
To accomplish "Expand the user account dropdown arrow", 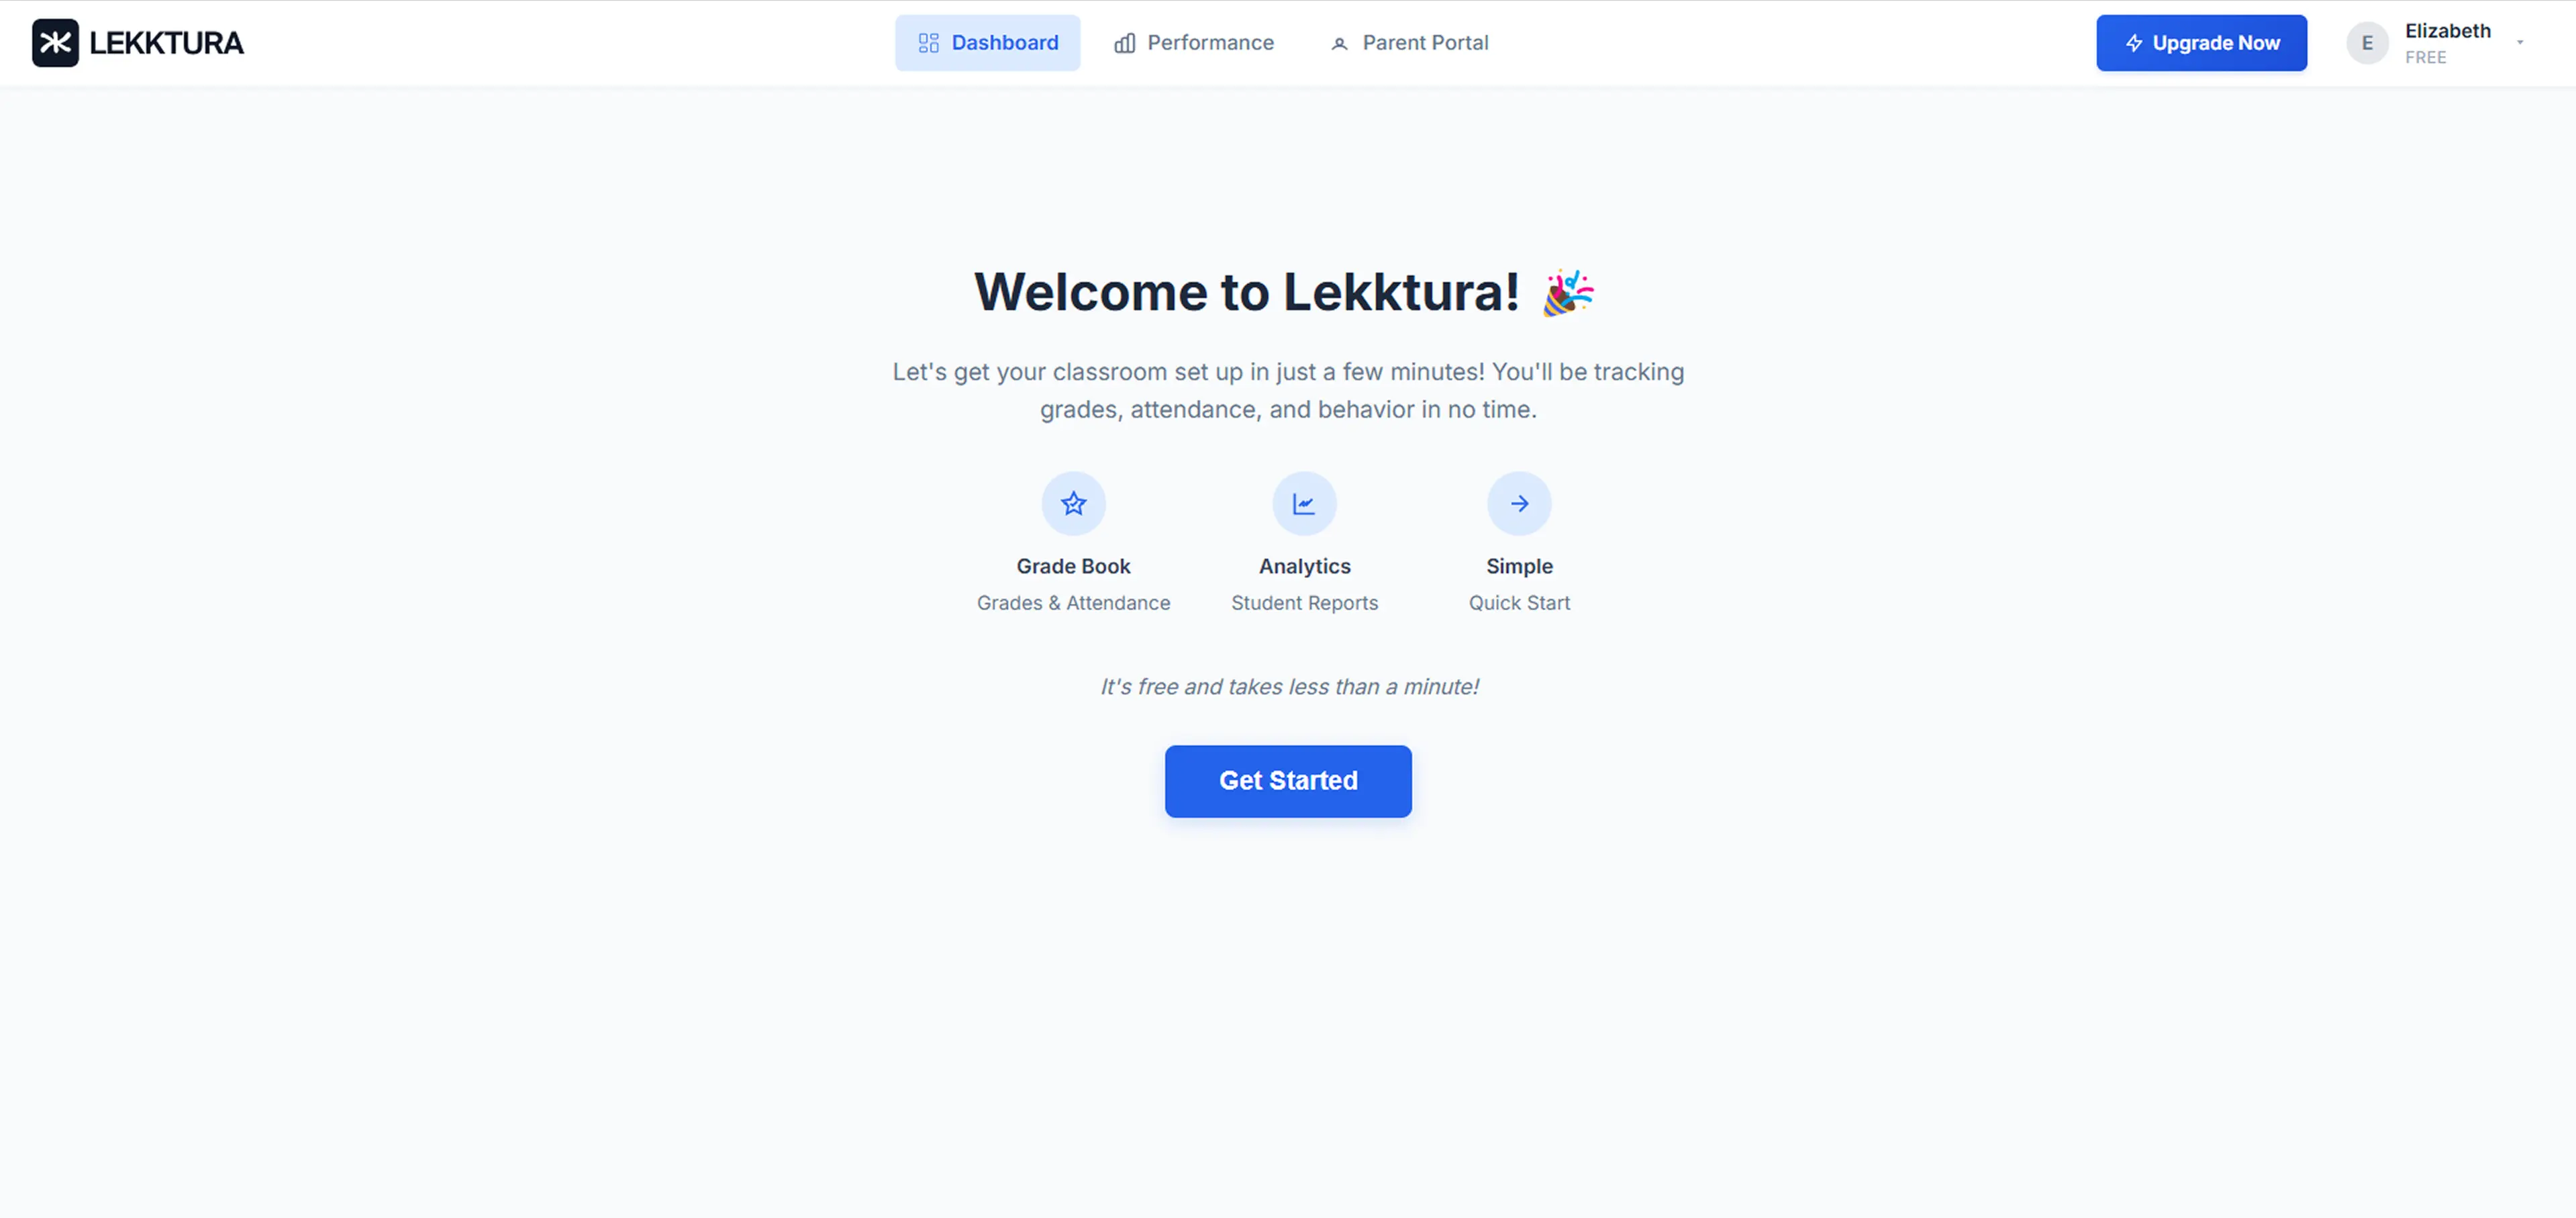I will pos(2520,43).
